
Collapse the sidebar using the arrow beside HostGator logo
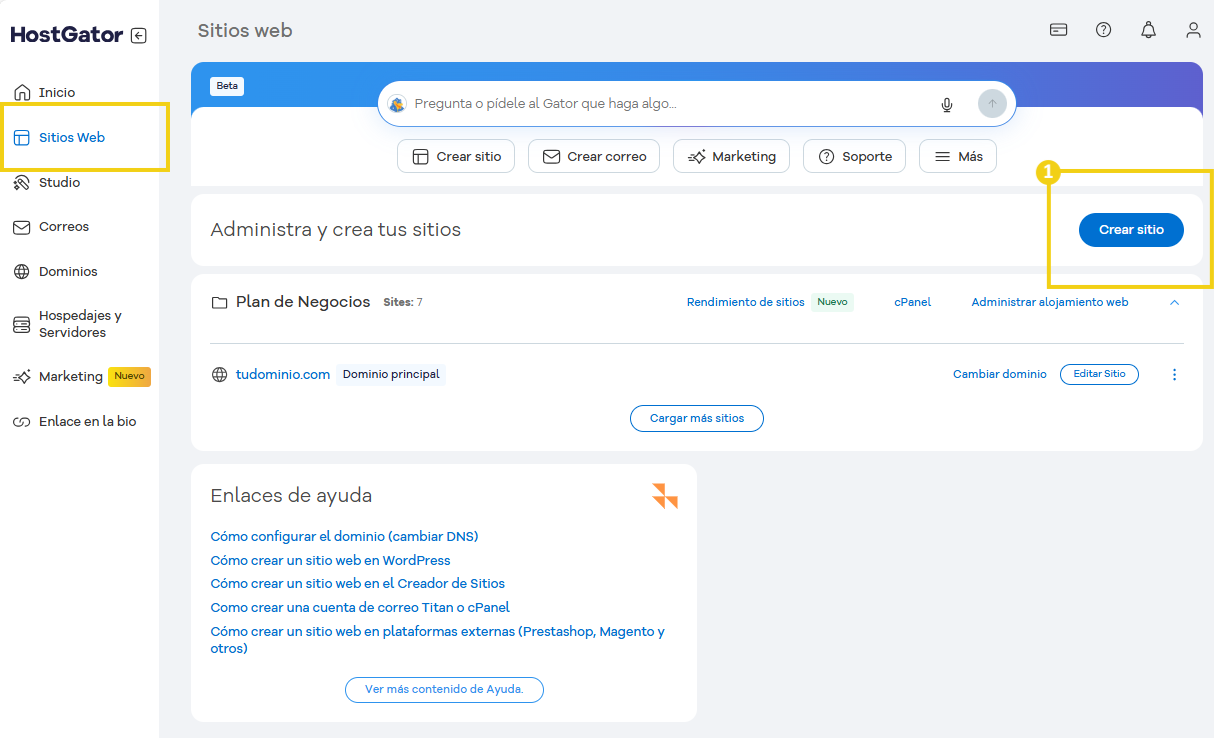pyautogui.click(x=139, y=34)
